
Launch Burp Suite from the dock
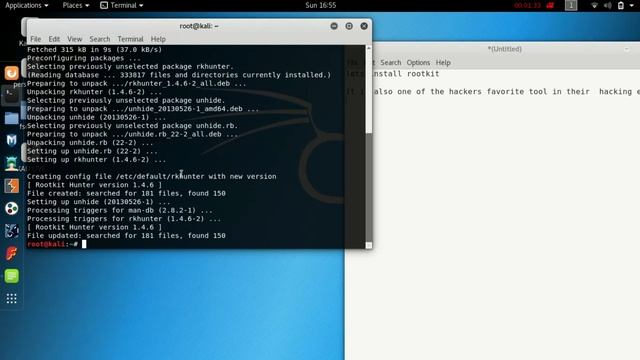point(11,186)
